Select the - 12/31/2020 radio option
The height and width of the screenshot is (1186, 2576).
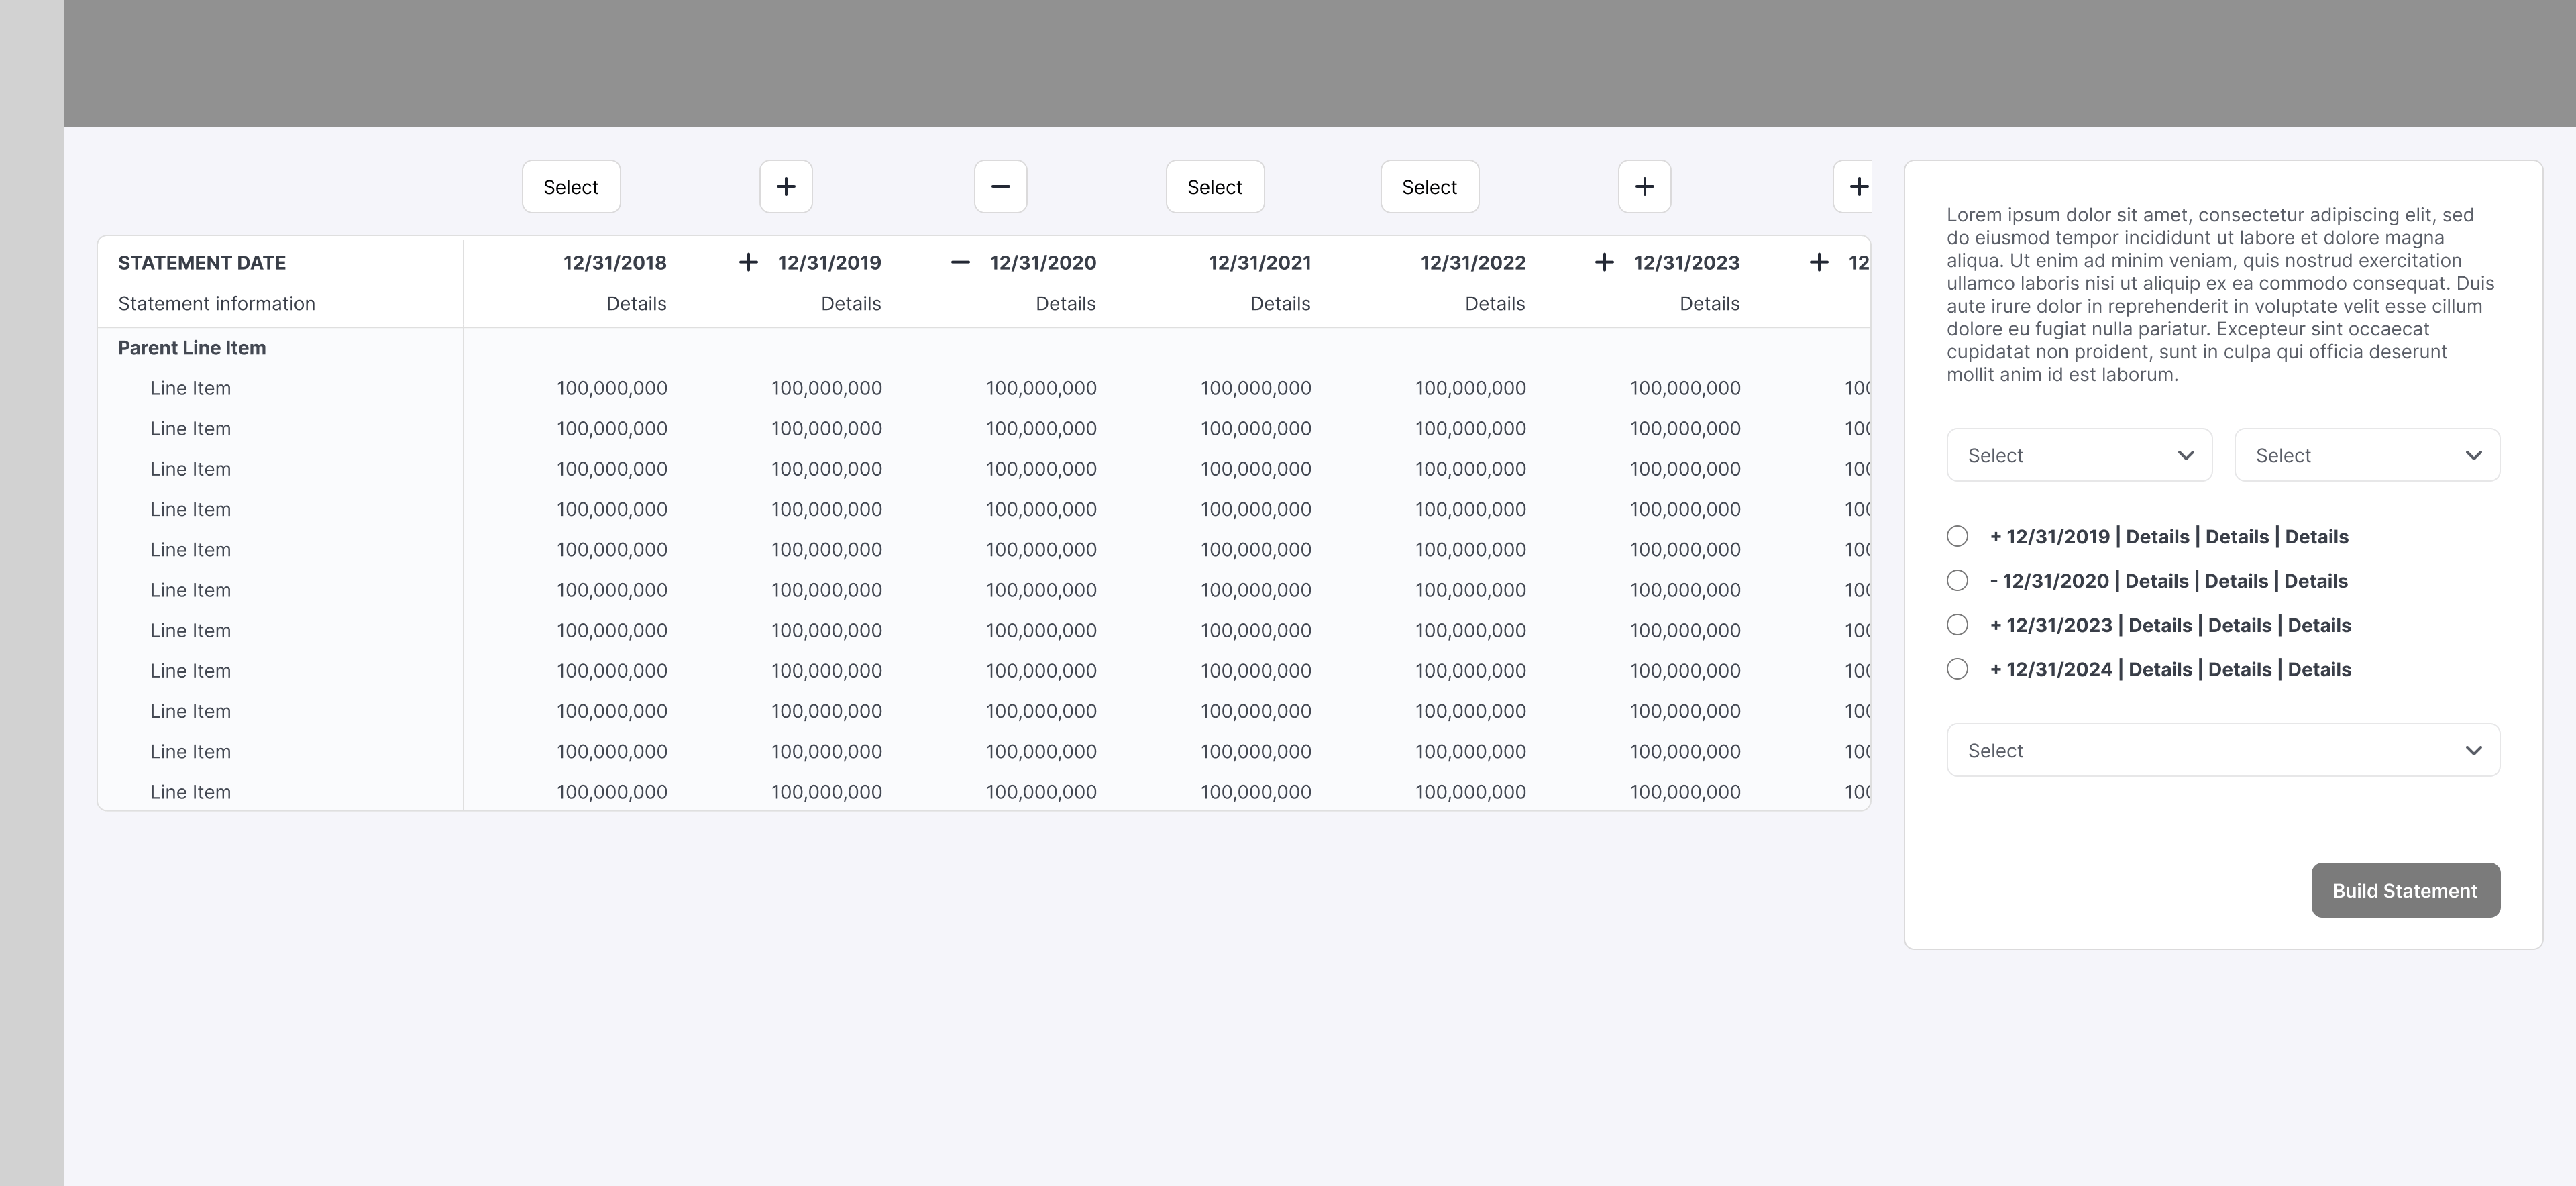(x=1957, y=581)
